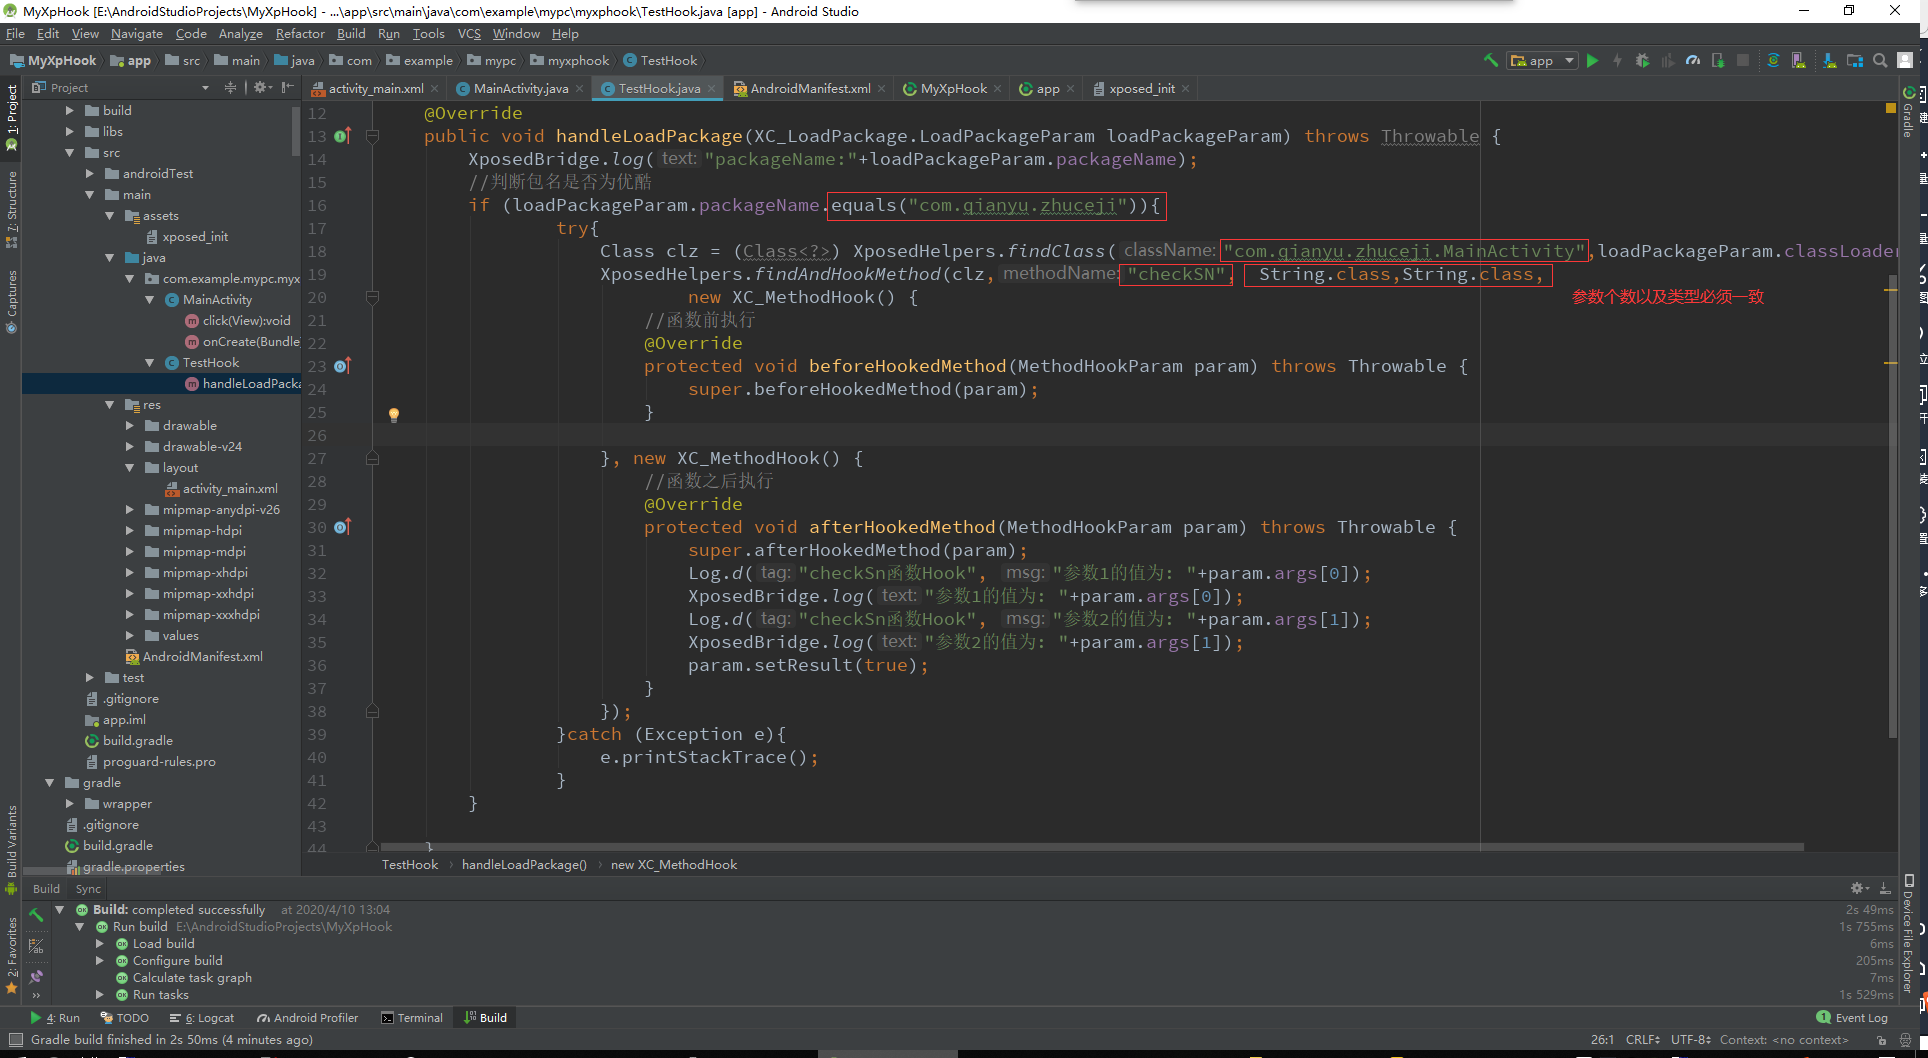Pin the Build tab with pin icon
The image size is (1928, 1058).
pos(36,976)
